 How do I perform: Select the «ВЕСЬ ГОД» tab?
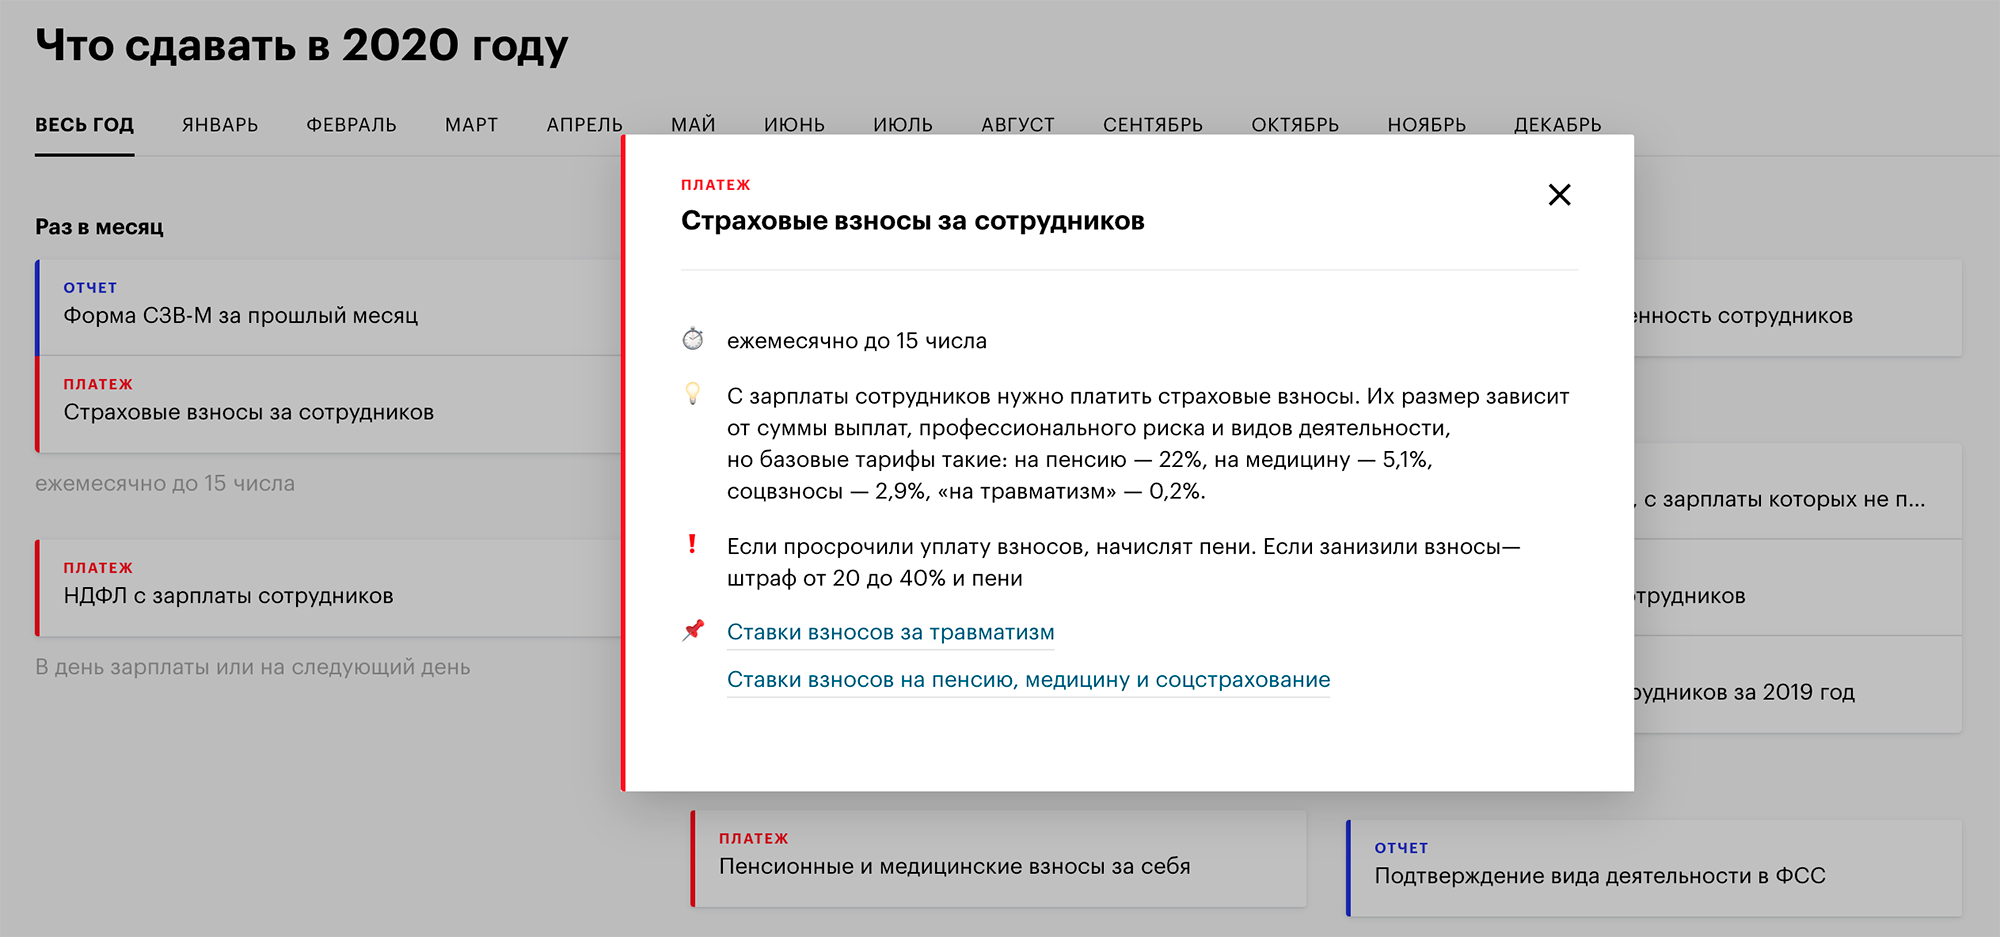(84, 125)
